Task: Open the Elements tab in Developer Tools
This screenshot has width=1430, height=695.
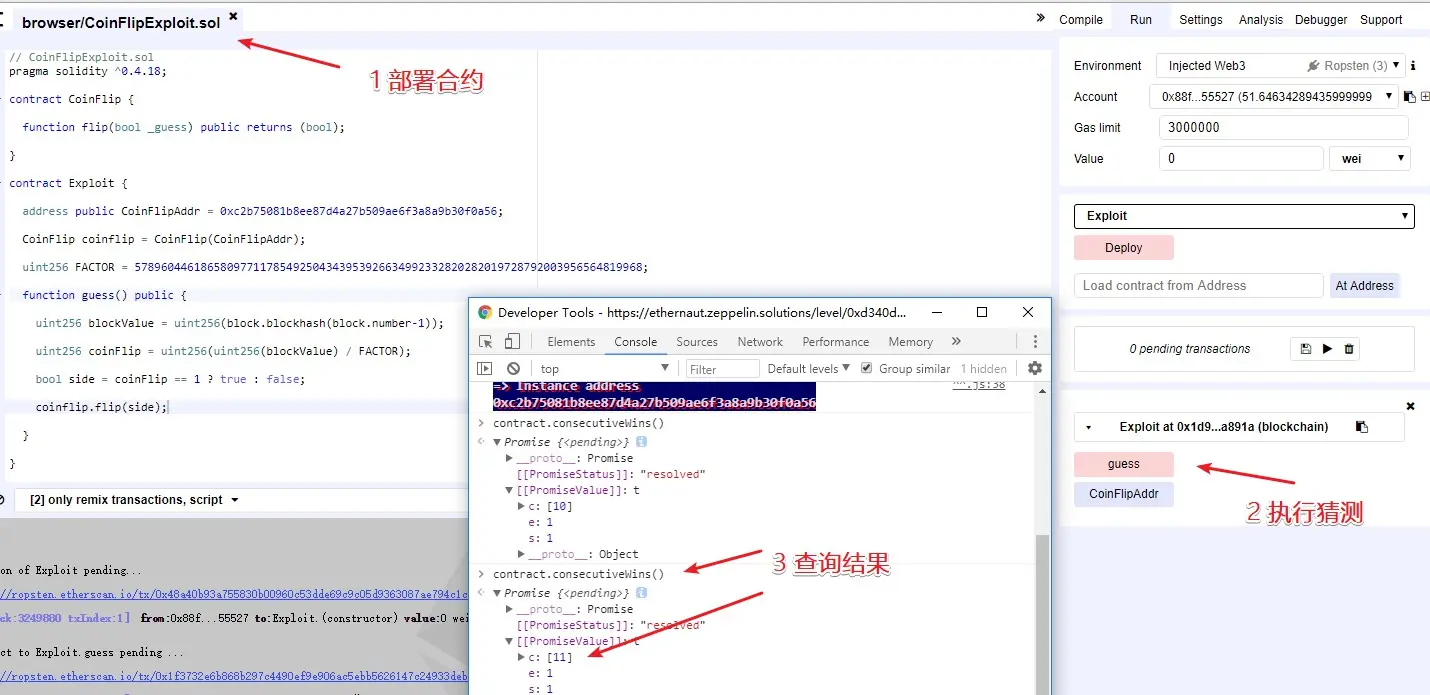Action: pyautogui.click(x=571, y=342)
